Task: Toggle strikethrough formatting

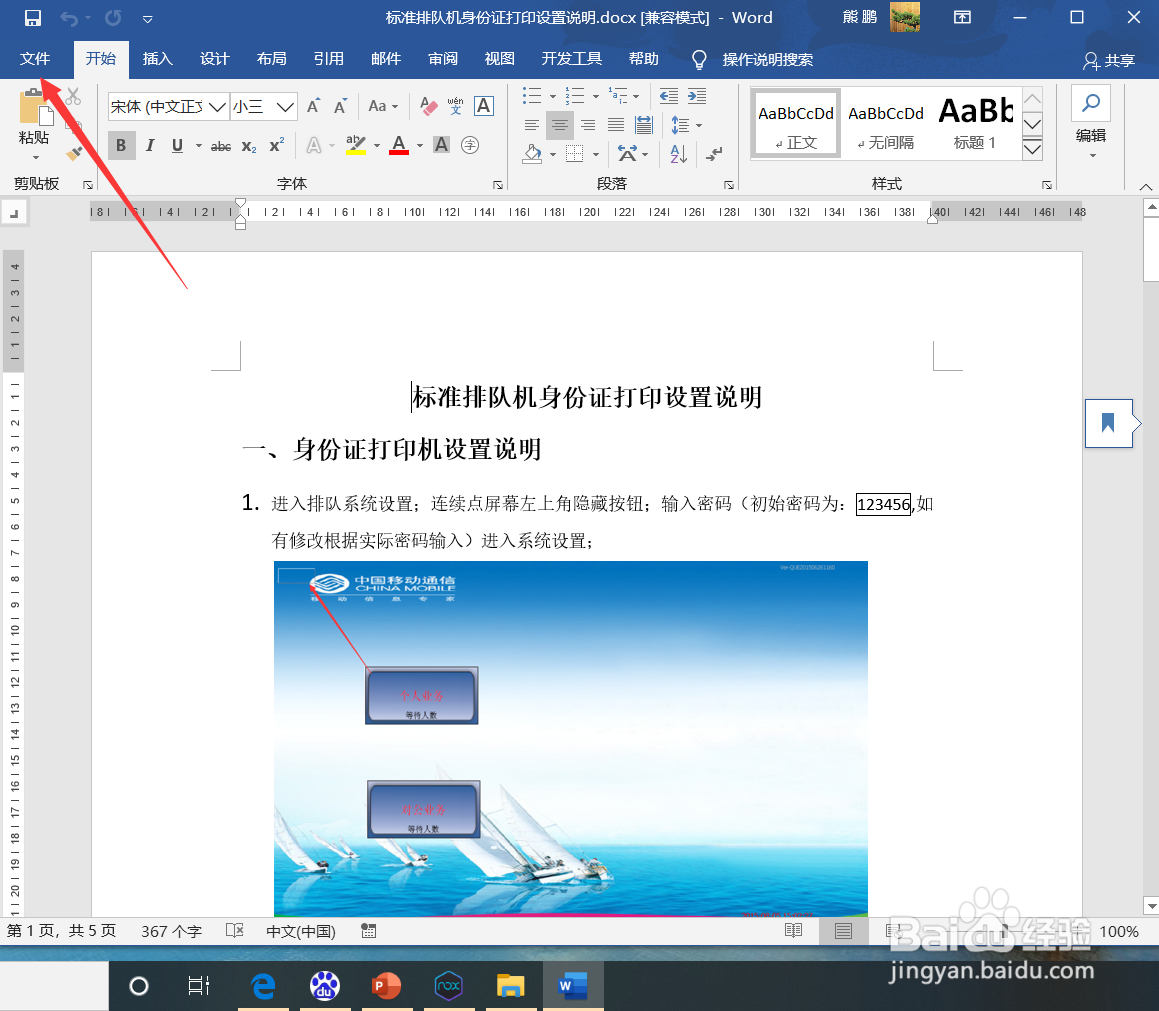Action: click(221, 146)
